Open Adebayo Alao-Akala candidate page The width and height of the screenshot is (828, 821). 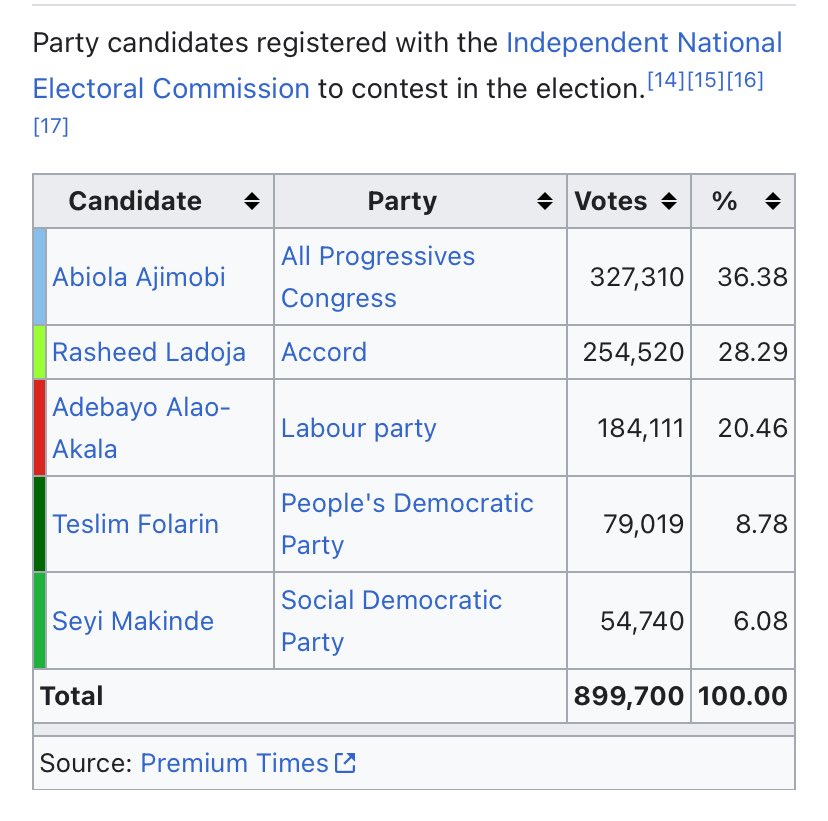click(x=140, y=427)
